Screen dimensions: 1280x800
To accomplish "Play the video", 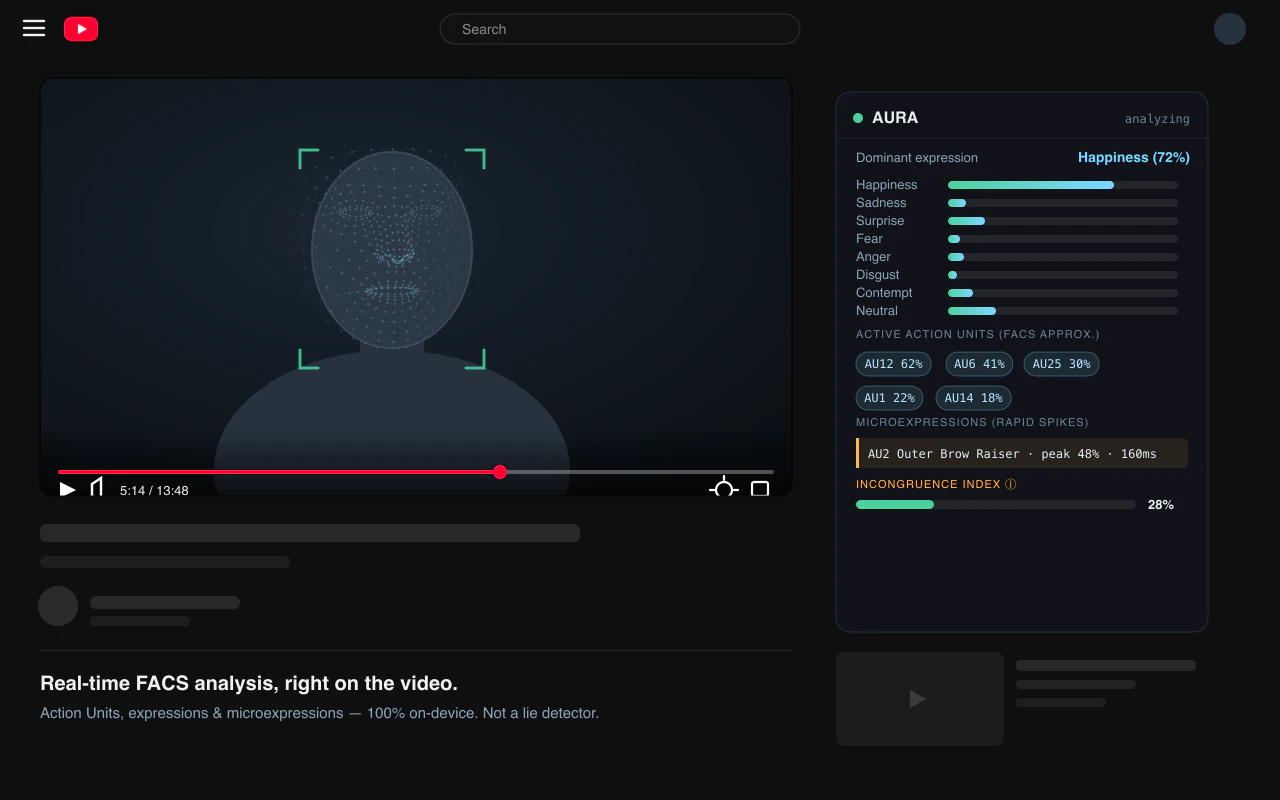I will (67, 489).
